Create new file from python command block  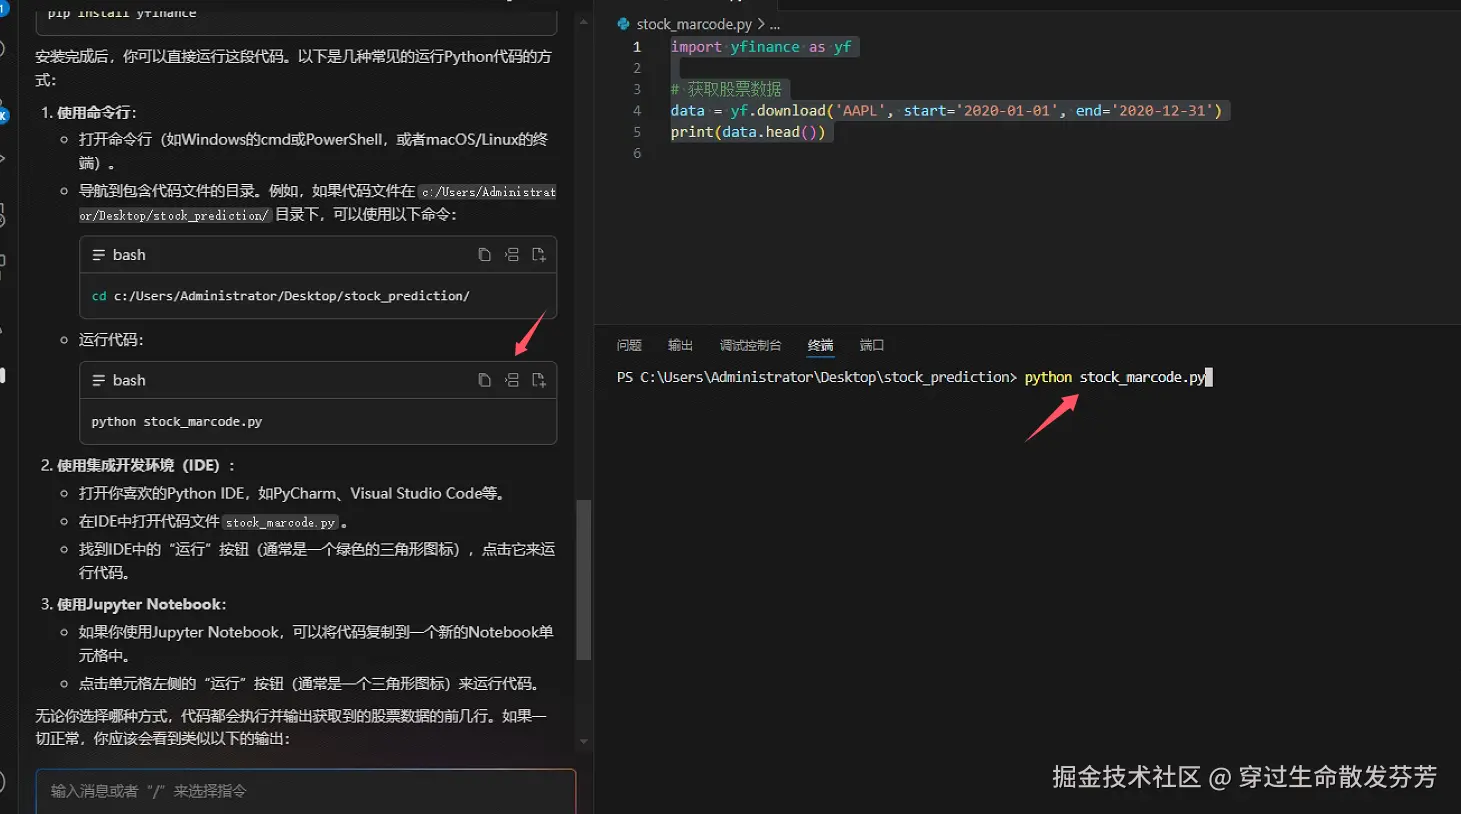539,380
